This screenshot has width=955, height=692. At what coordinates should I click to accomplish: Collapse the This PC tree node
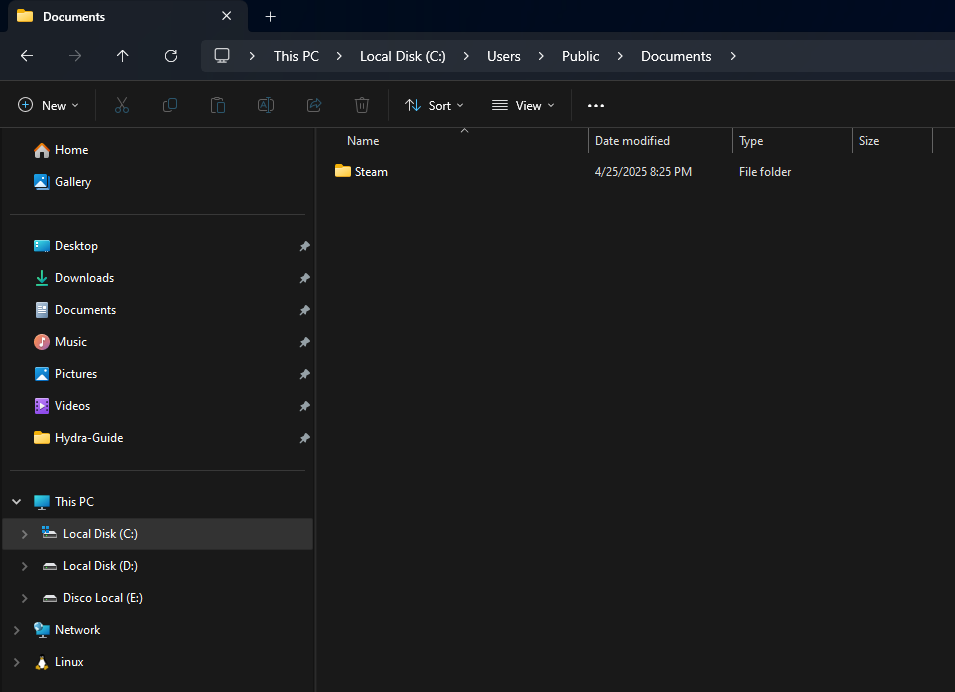[16, 501]
